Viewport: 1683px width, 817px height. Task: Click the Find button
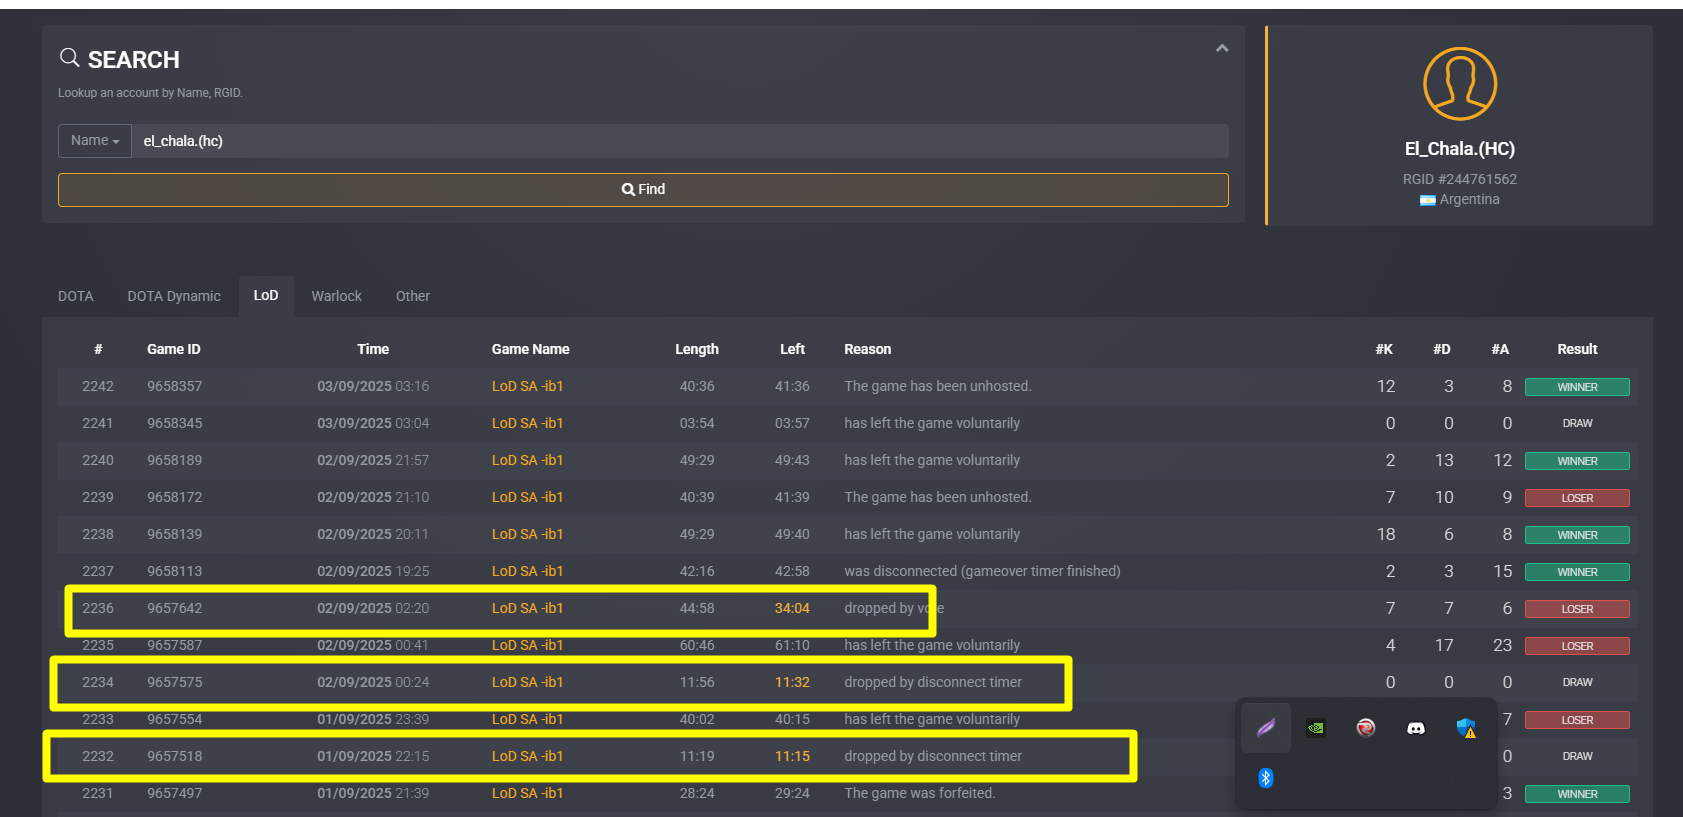coord(643,190)
